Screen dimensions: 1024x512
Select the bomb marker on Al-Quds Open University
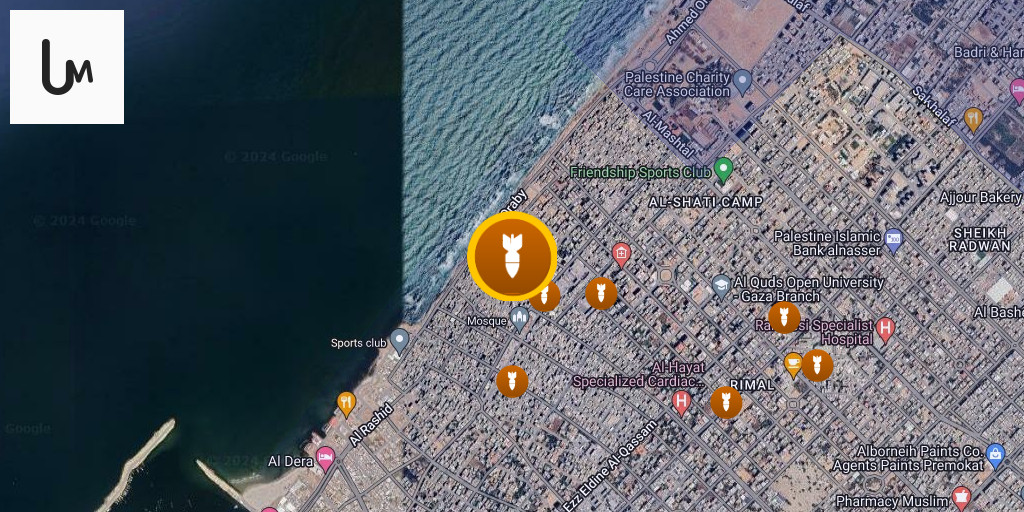pos(784,317)
